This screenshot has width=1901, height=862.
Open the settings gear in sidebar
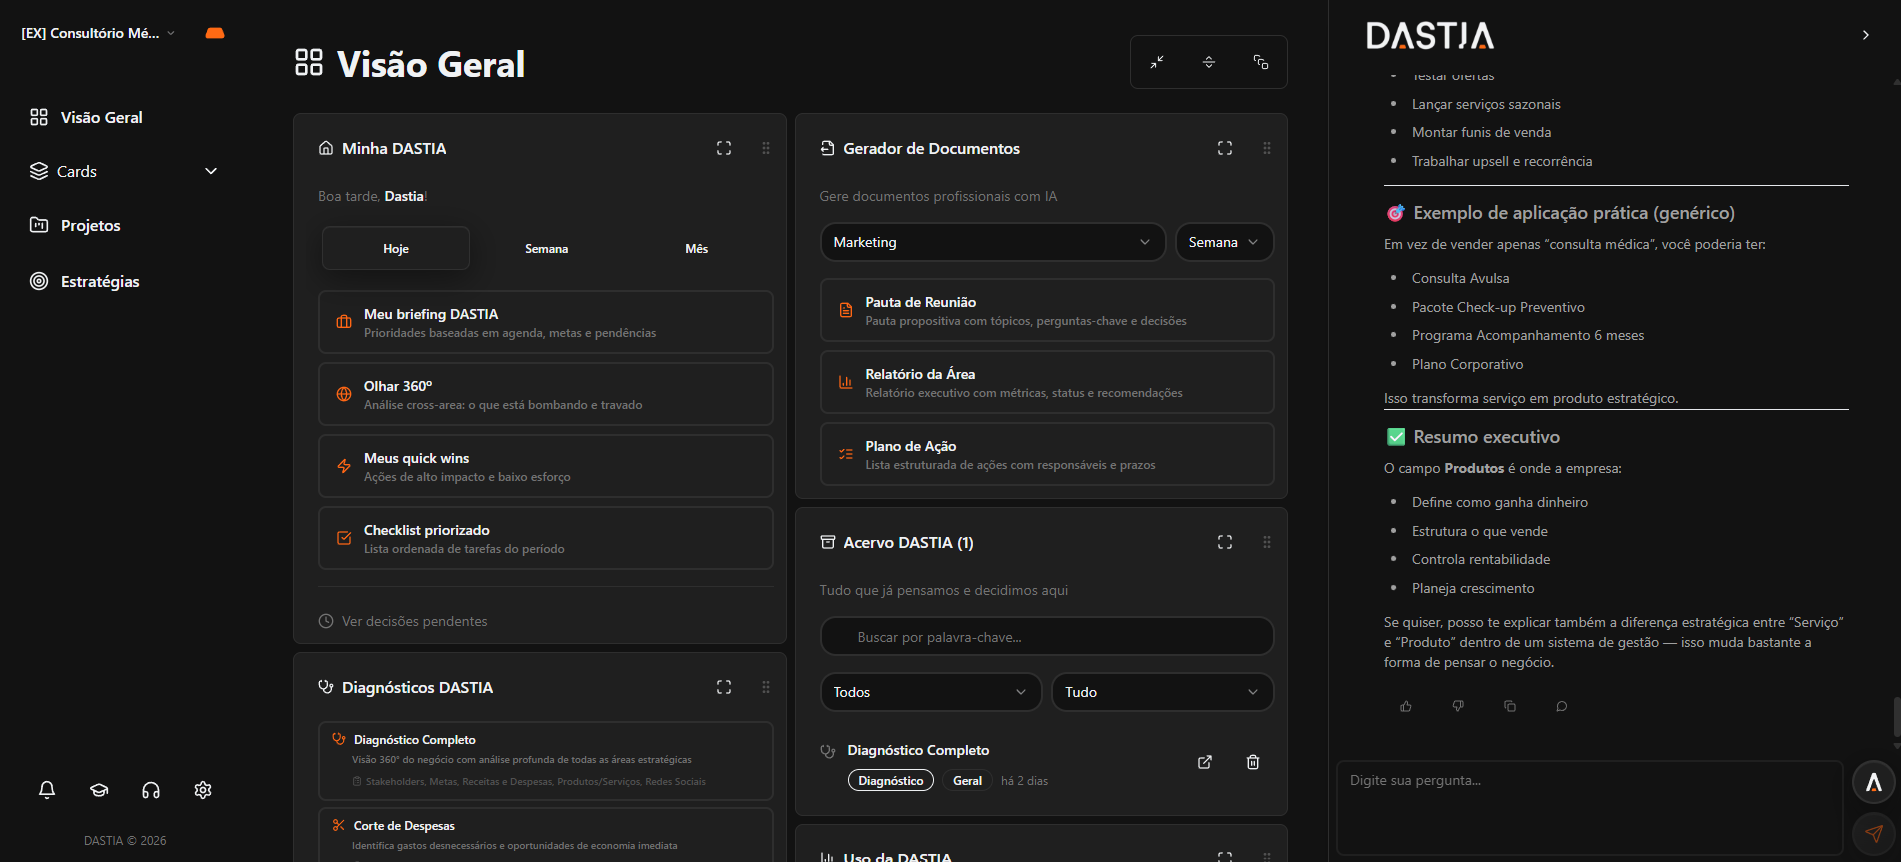point(203,790)
